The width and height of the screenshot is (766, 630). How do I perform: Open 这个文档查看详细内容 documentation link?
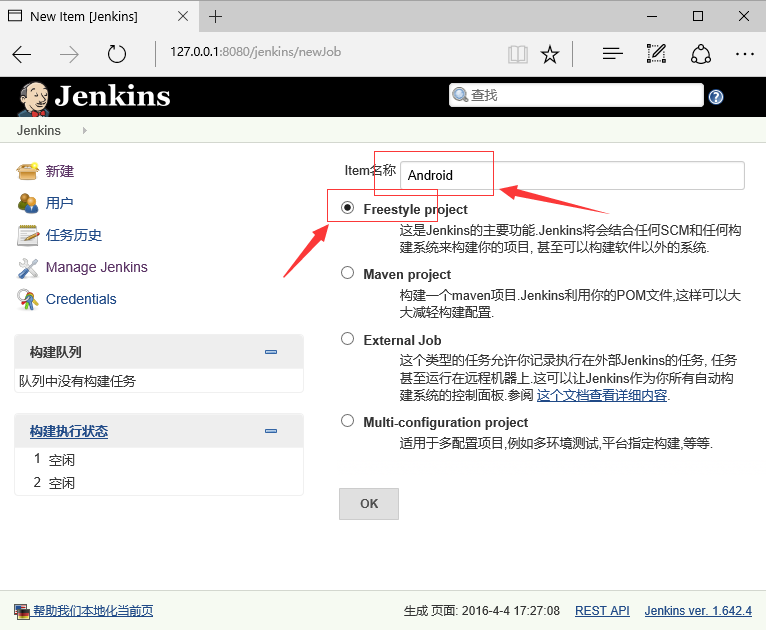point(602,395)
